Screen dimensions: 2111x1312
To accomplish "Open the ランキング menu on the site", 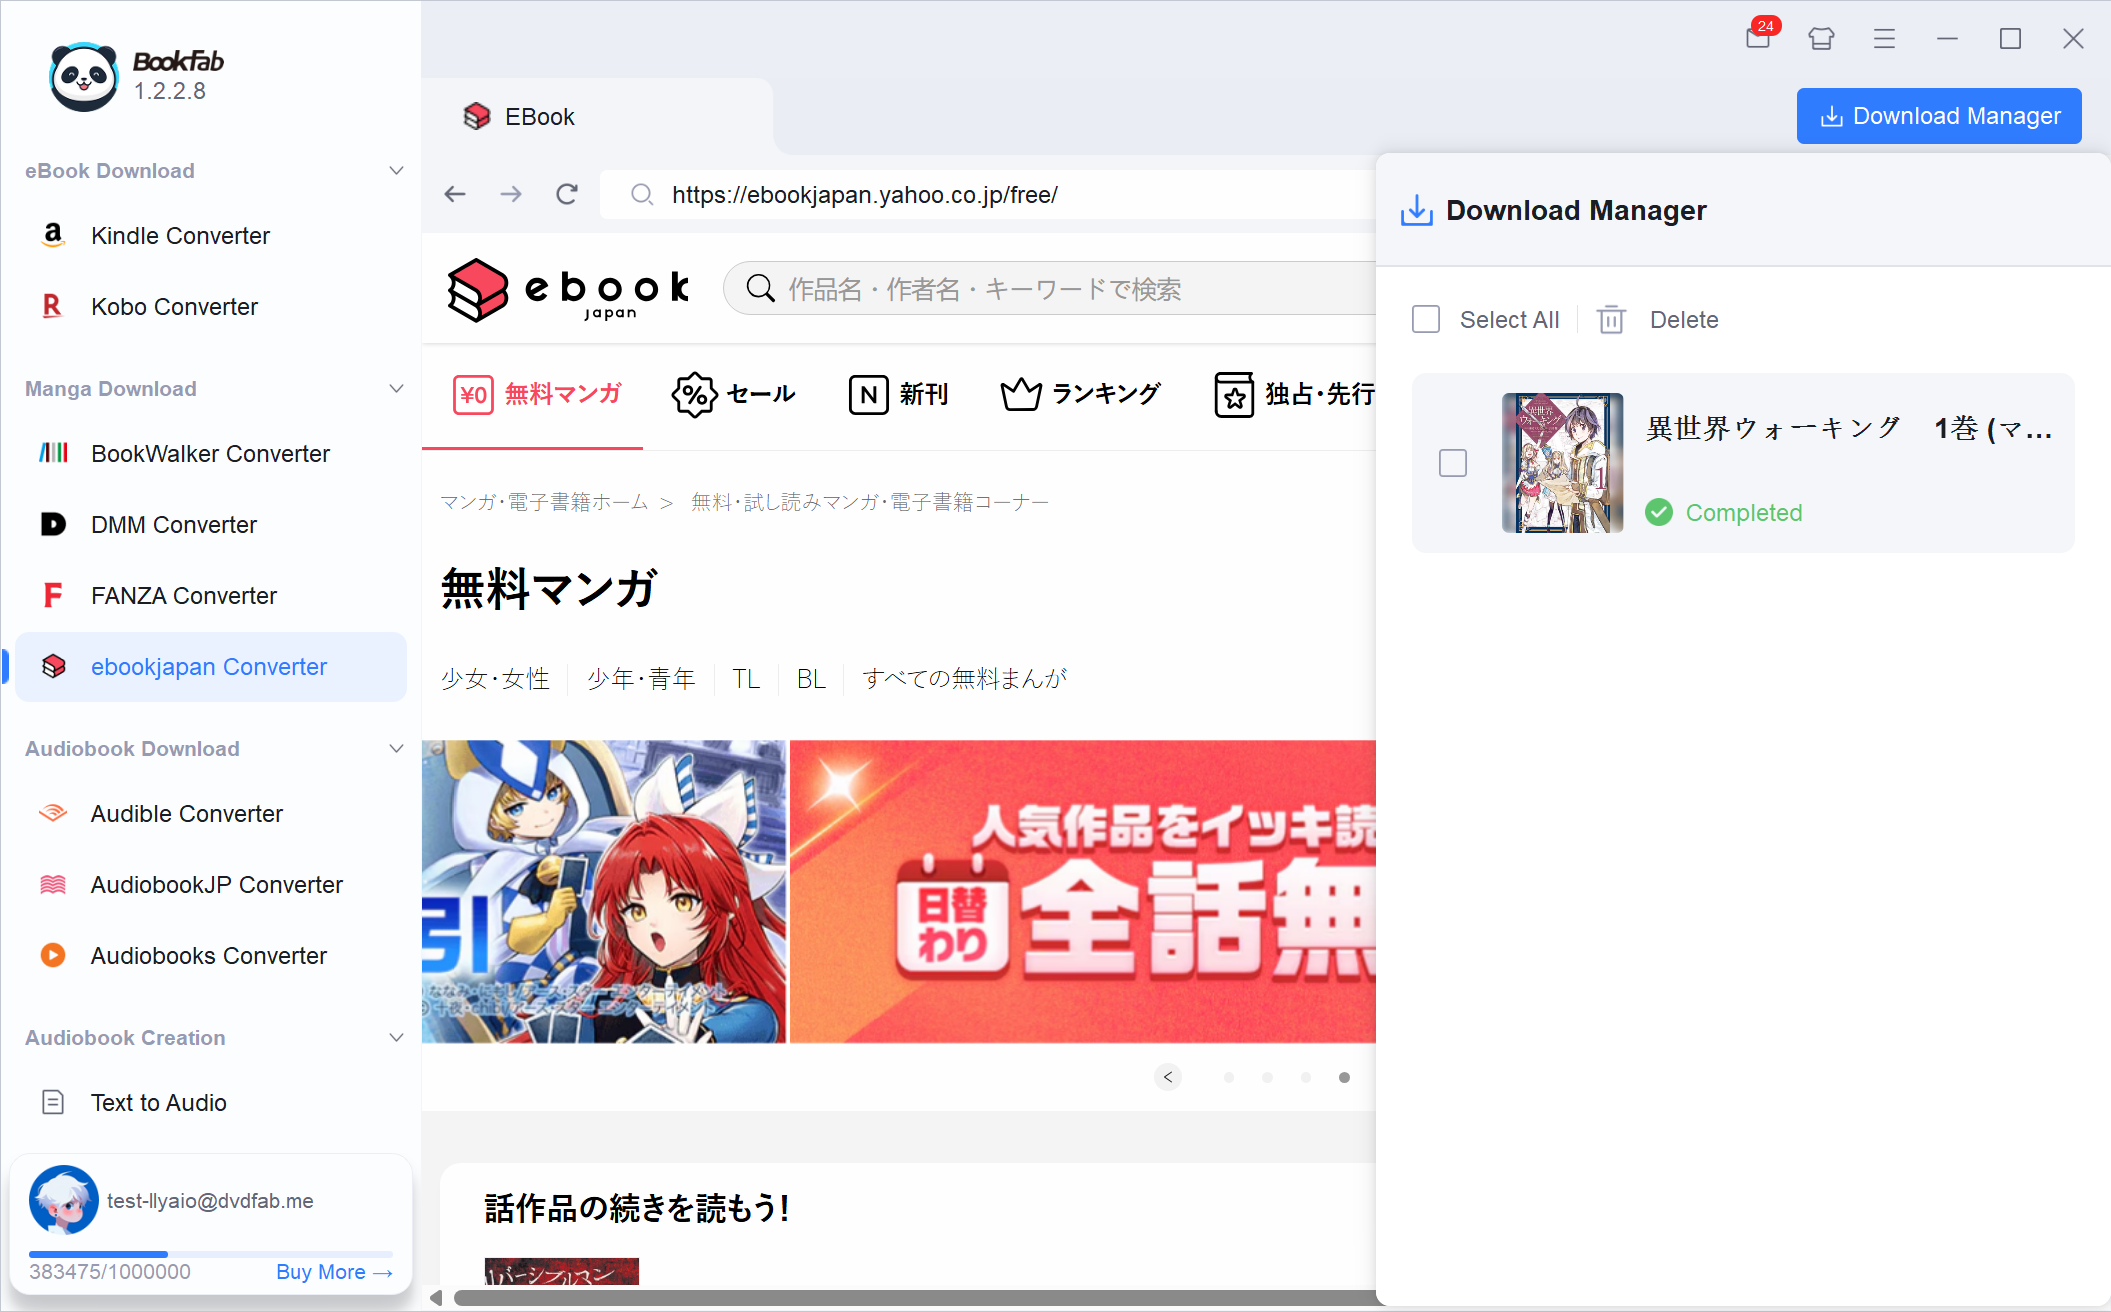I will 1081,394.
